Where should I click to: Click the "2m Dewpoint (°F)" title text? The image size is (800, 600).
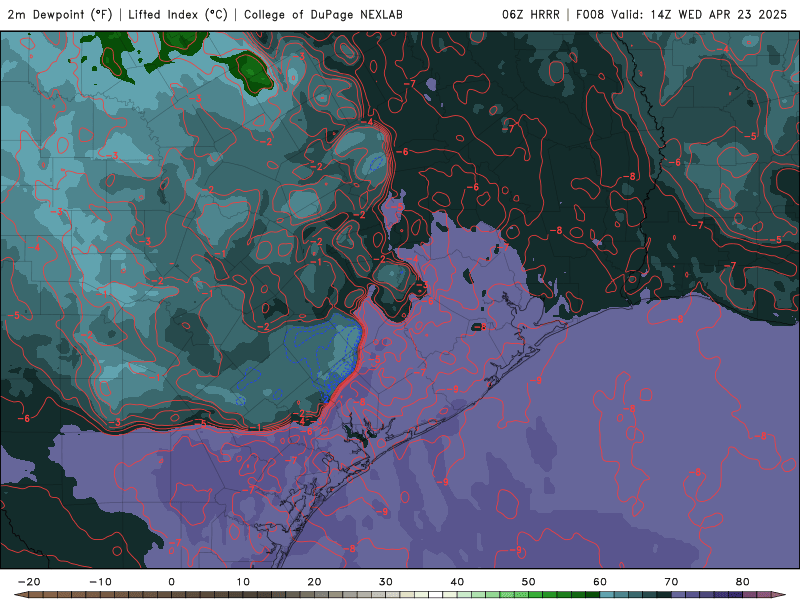(60, 14)
